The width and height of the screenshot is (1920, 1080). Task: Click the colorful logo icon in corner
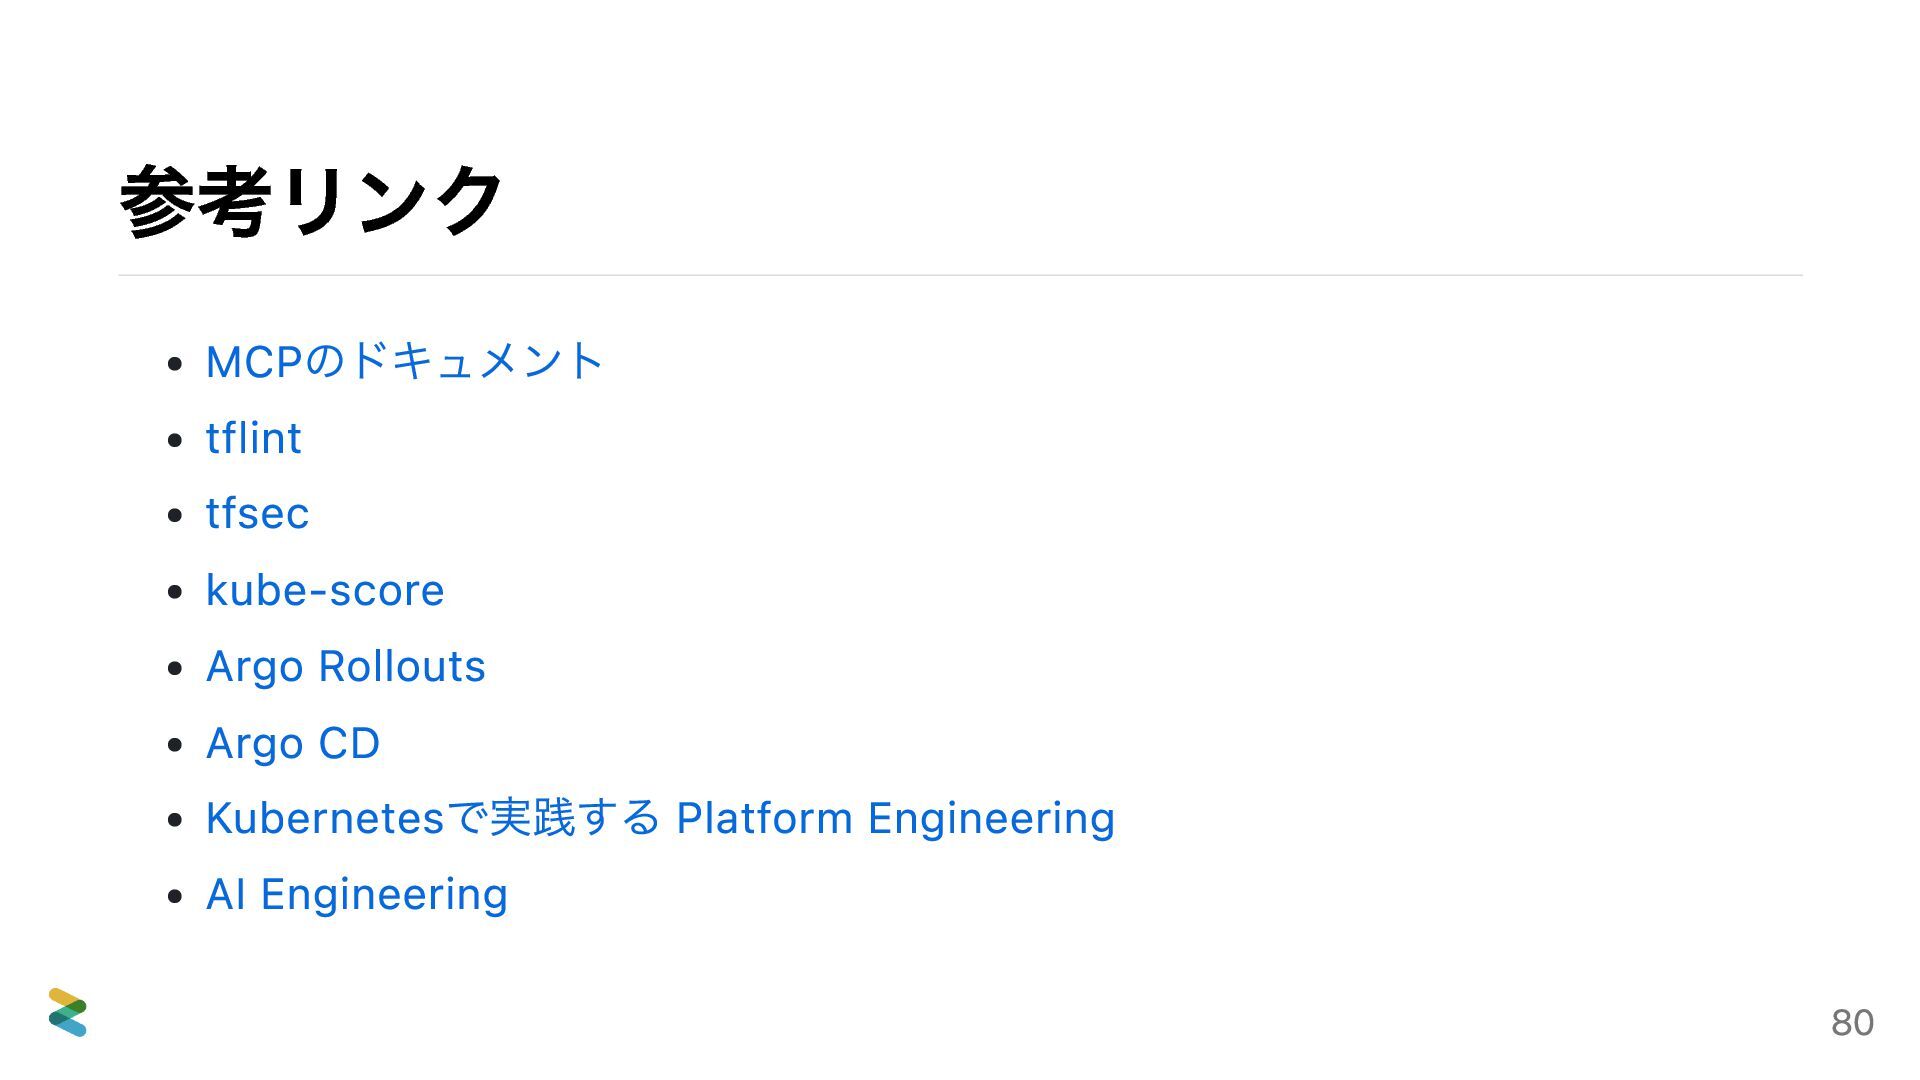[x=68, y=1012]
